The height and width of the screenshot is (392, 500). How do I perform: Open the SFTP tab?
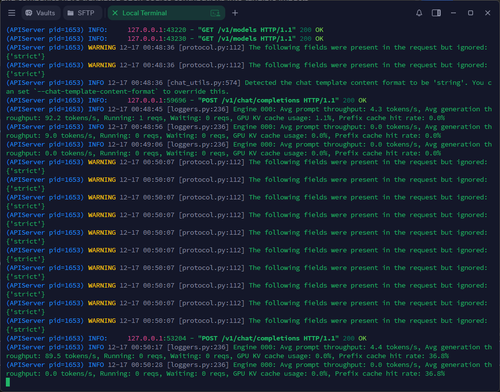pyautogui.click(x=81, y=13)
